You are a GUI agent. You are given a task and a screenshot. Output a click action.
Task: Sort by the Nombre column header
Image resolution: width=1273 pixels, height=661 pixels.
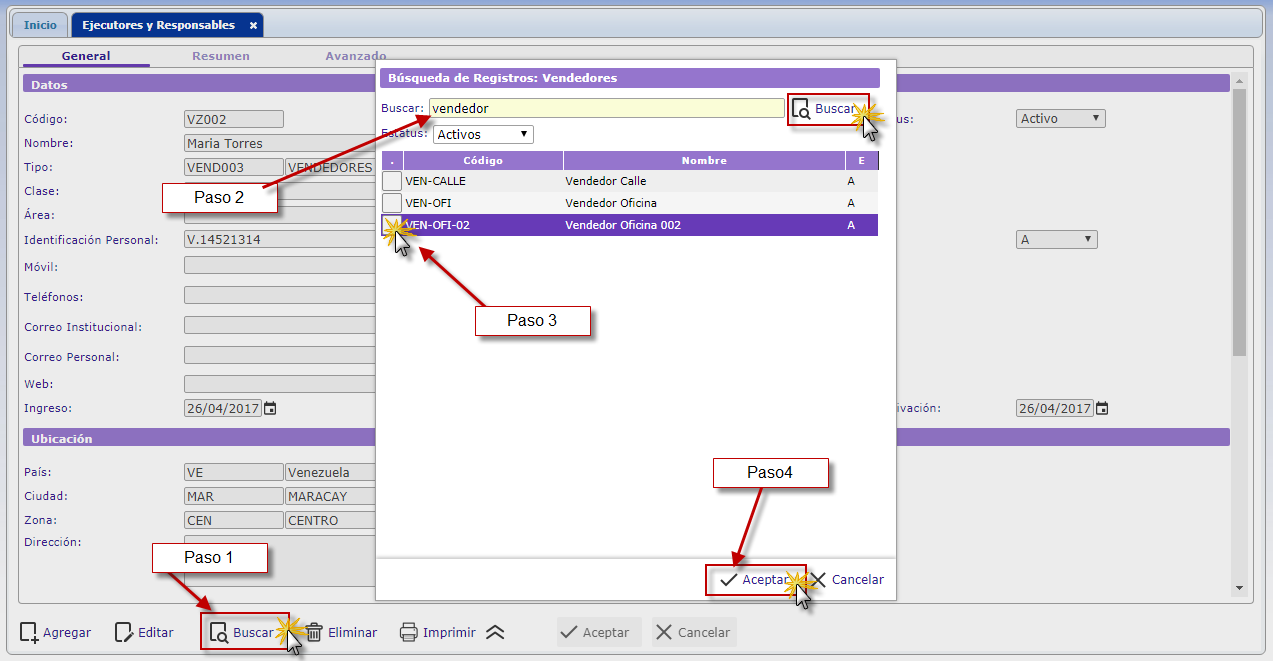(704, 160)
